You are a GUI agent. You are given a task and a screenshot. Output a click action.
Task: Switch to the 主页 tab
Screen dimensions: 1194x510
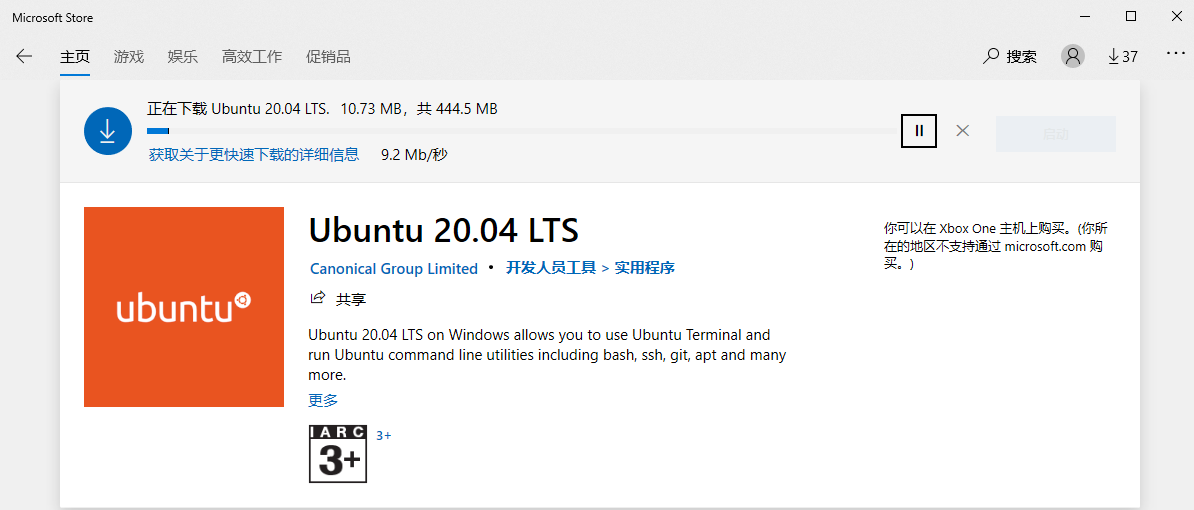[x=75, y=56]
